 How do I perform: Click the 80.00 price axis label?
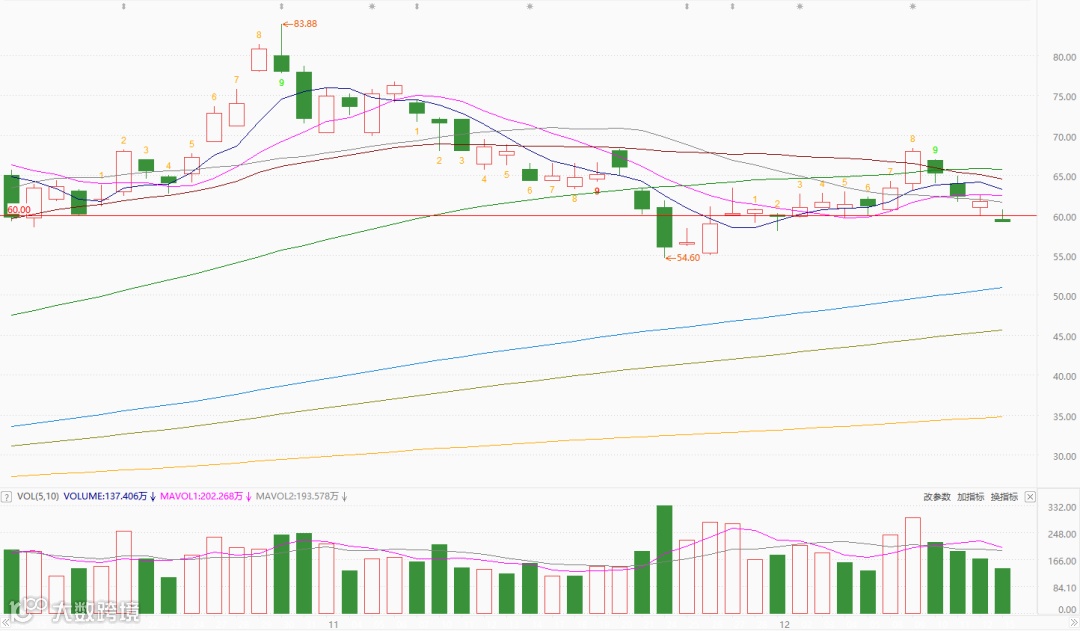(1064, 58)
